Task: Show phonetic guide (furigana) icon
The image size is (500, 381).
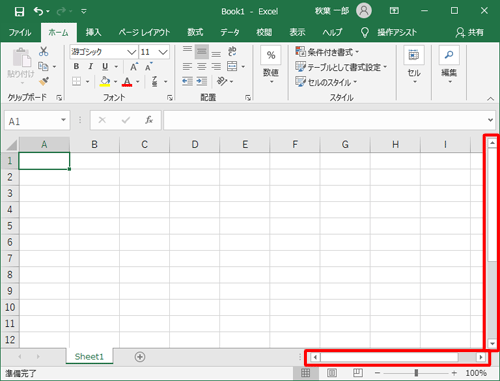Action: 155,81
